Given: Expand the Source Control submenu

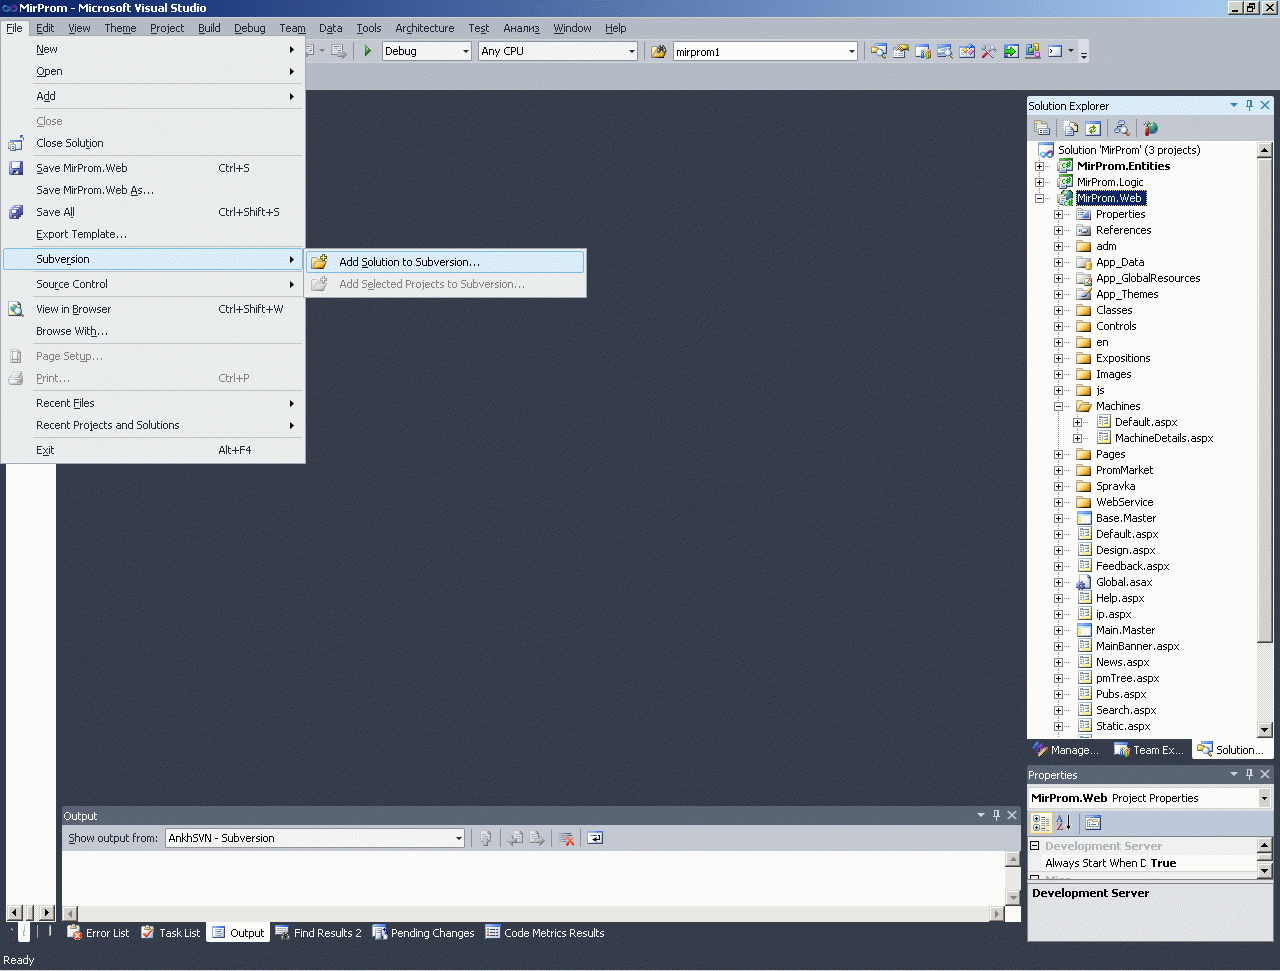Looking at the screenshot, I should [x=154, y=284].
